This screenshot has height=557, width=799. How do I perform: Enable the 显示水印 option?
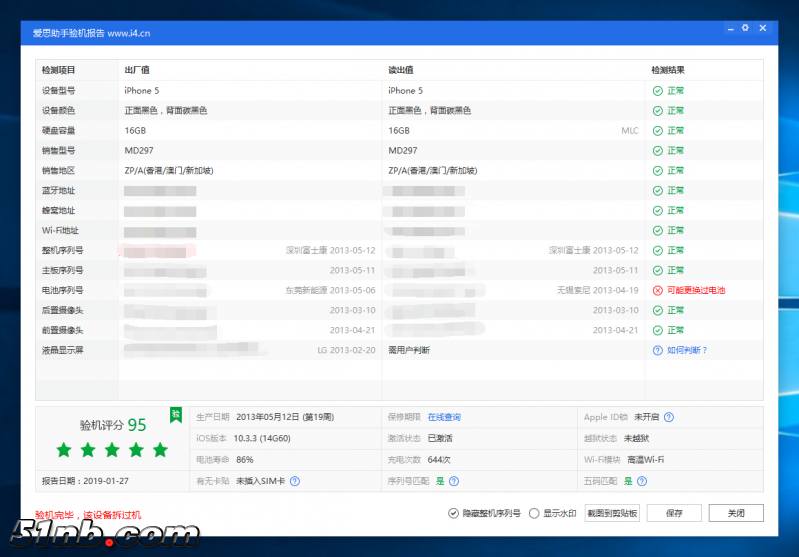point(534,513)
